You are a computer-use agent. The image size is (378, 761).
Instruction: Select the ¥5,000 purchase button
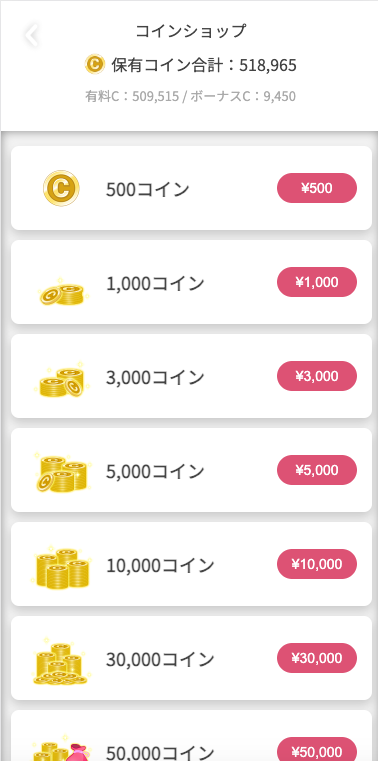coord(317,470)
